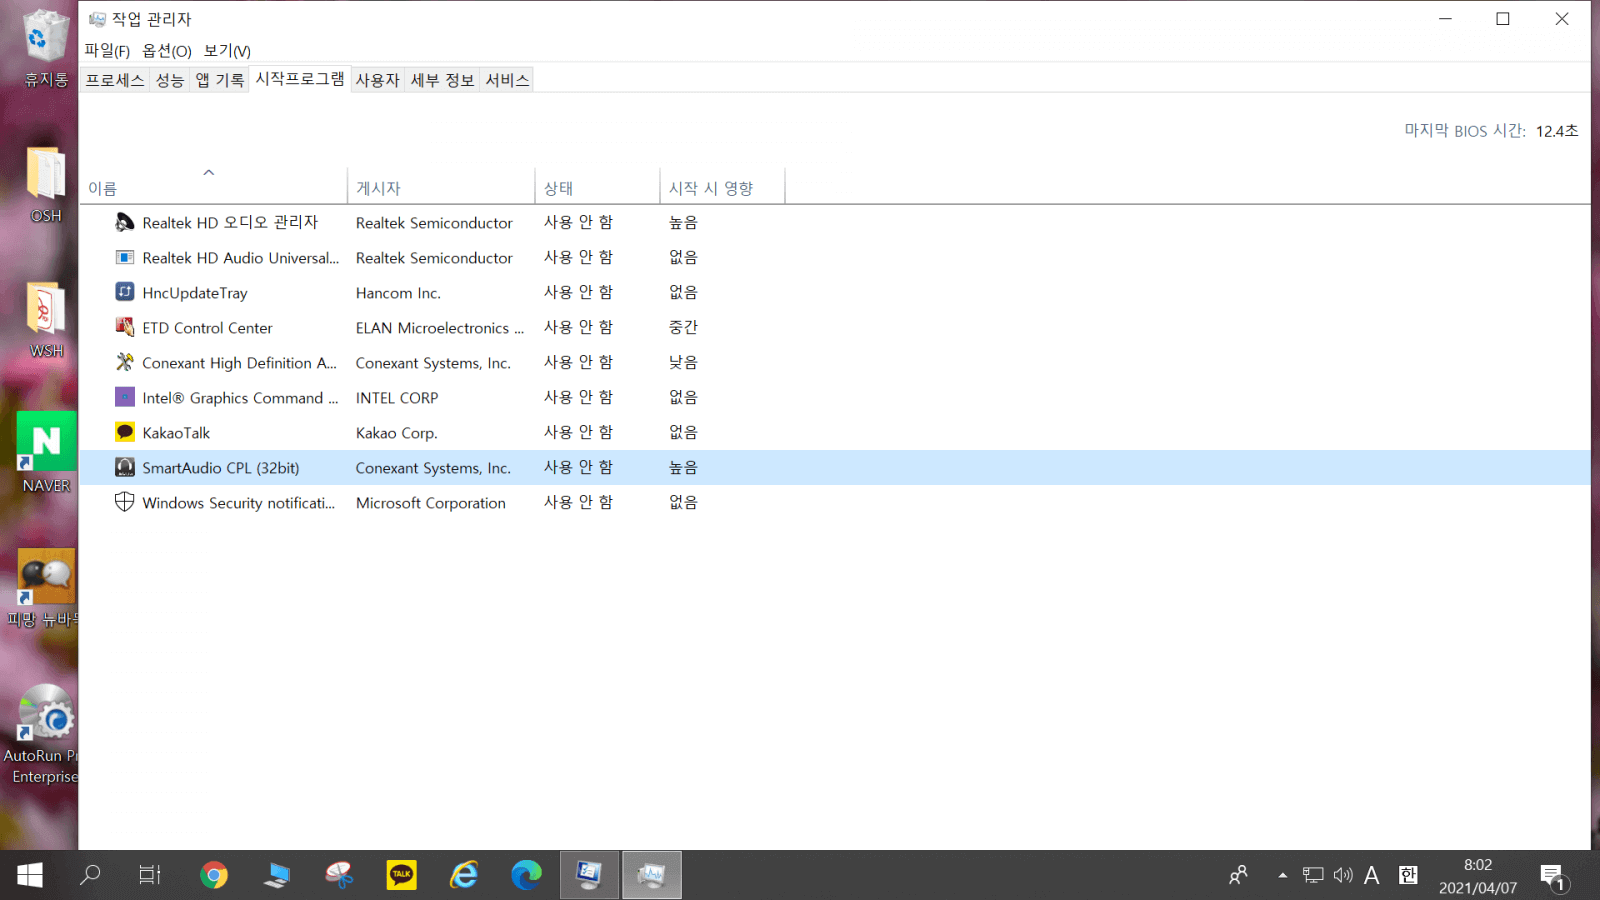The height and width of the screenshot is (900, 1600).
Task: Select the HncUpdateTray row name
Action: (195, 293)
